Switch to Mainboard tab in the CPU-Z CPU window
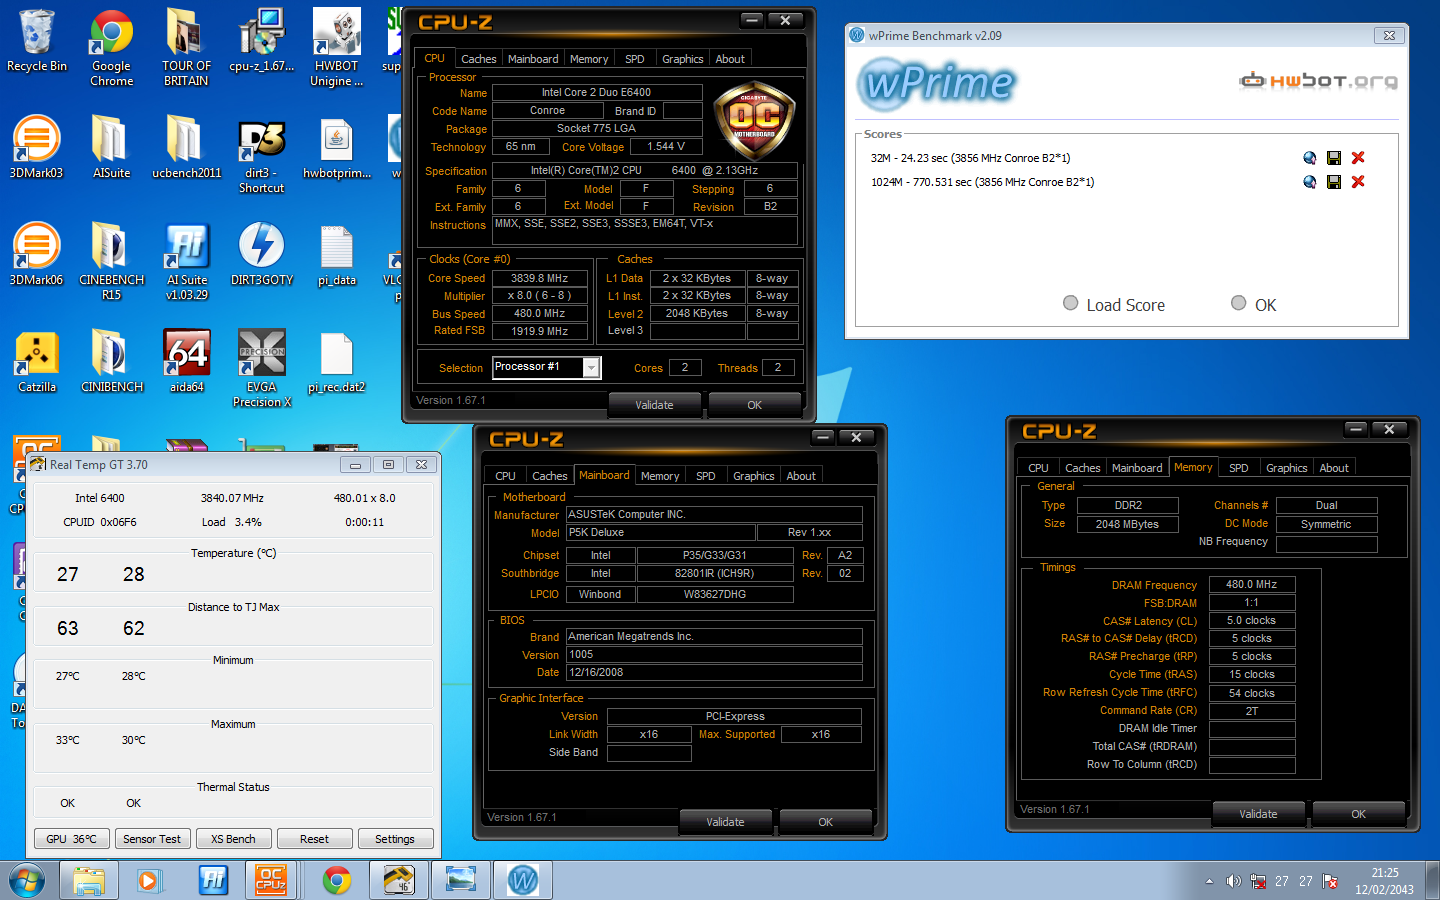Viewport: 1440px width, 900px height. click(x=533, y=59)
